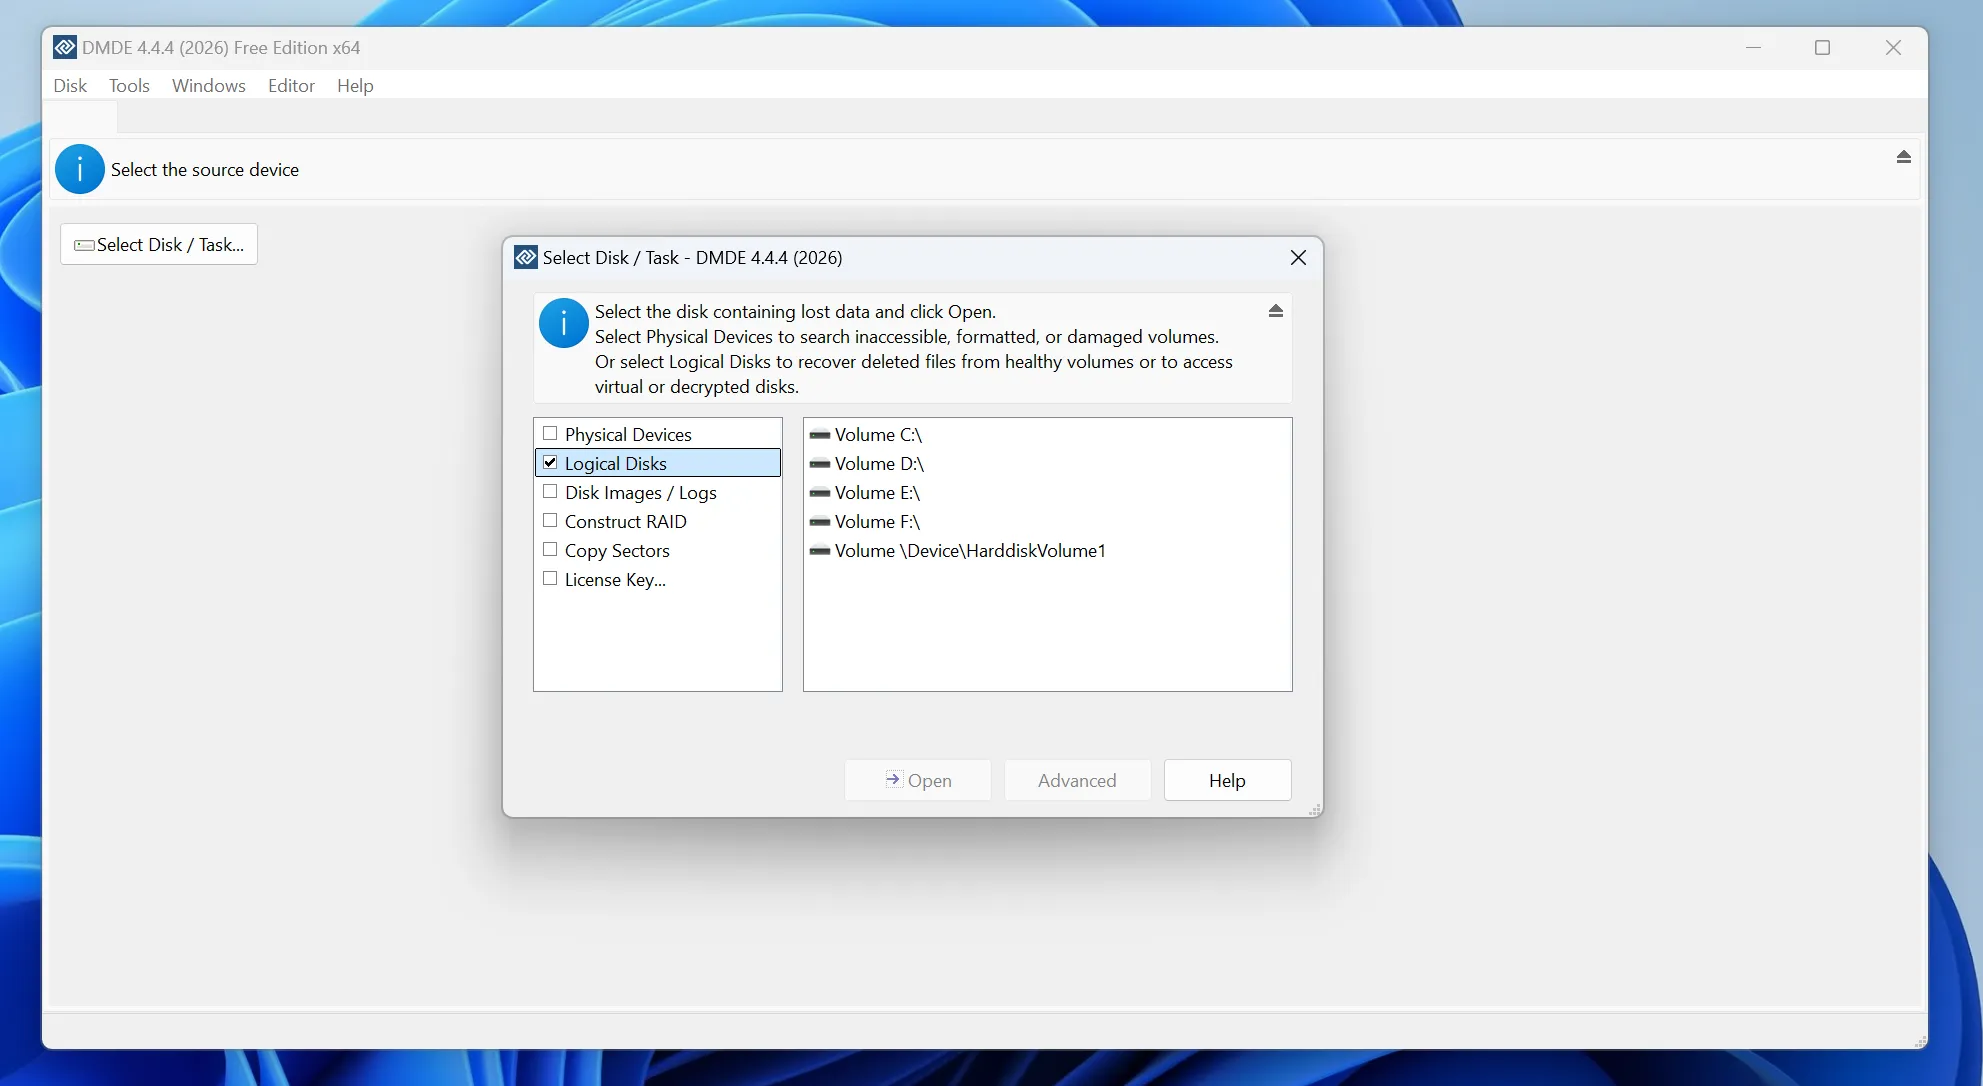Click the drive icon beside Volume C:\
Viewport: 1983px width, 1086px height.
[820, 435]
